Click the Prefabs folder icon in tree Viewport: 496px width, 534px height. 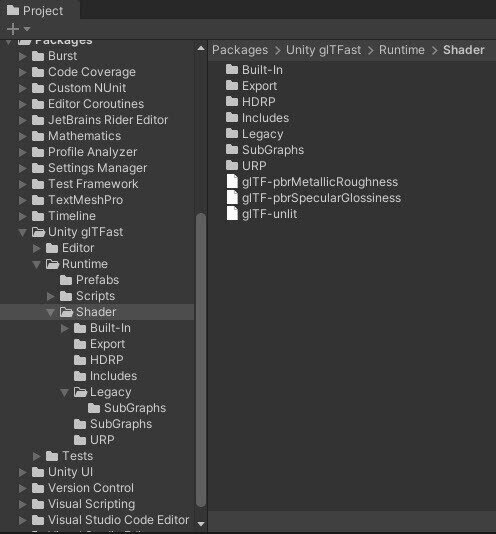66,280
